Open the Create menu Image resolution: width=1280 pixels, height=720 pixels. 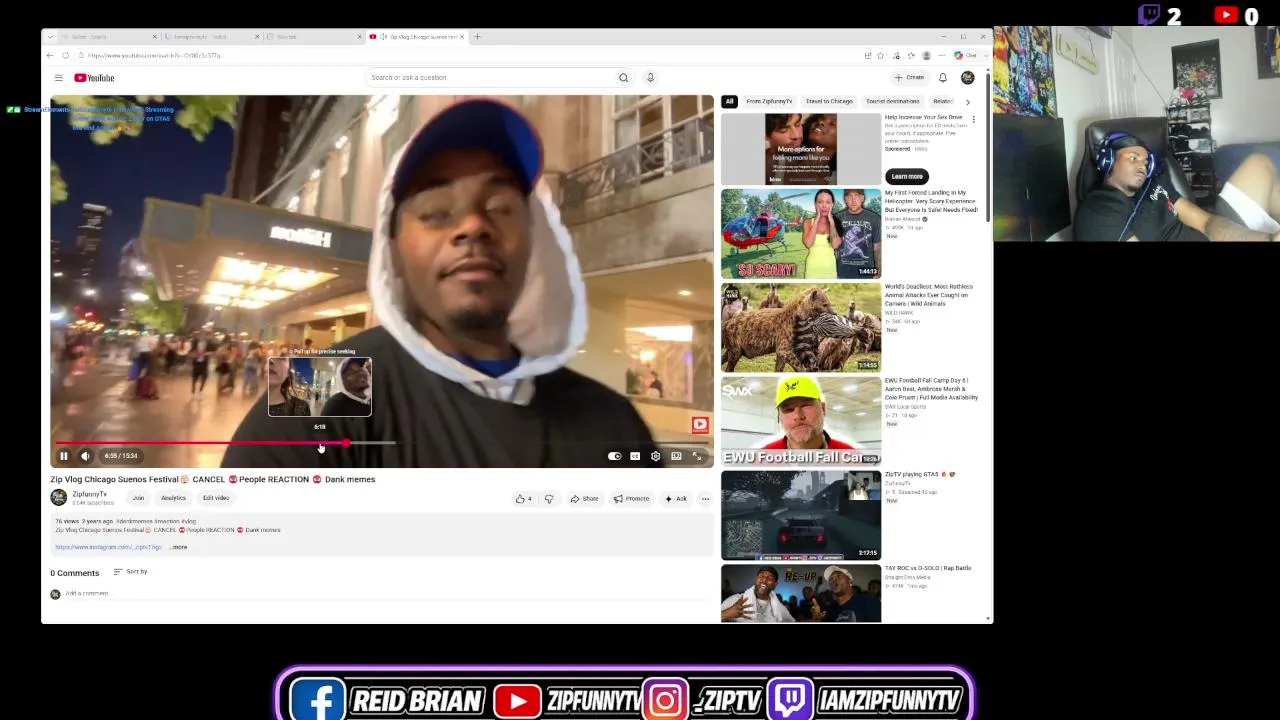click(x=910, y=78)
